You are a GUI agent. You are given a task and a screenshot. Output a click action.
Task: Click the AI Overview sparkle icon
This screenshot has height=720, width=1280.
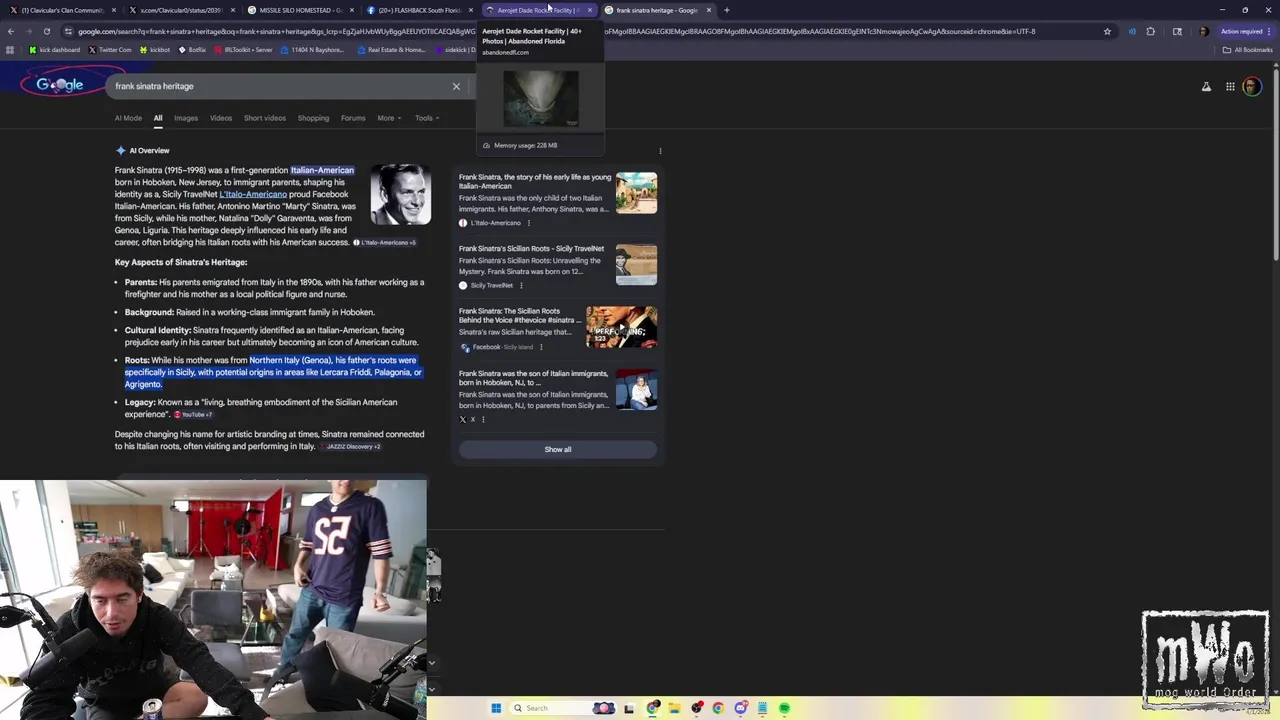[120, 151]
